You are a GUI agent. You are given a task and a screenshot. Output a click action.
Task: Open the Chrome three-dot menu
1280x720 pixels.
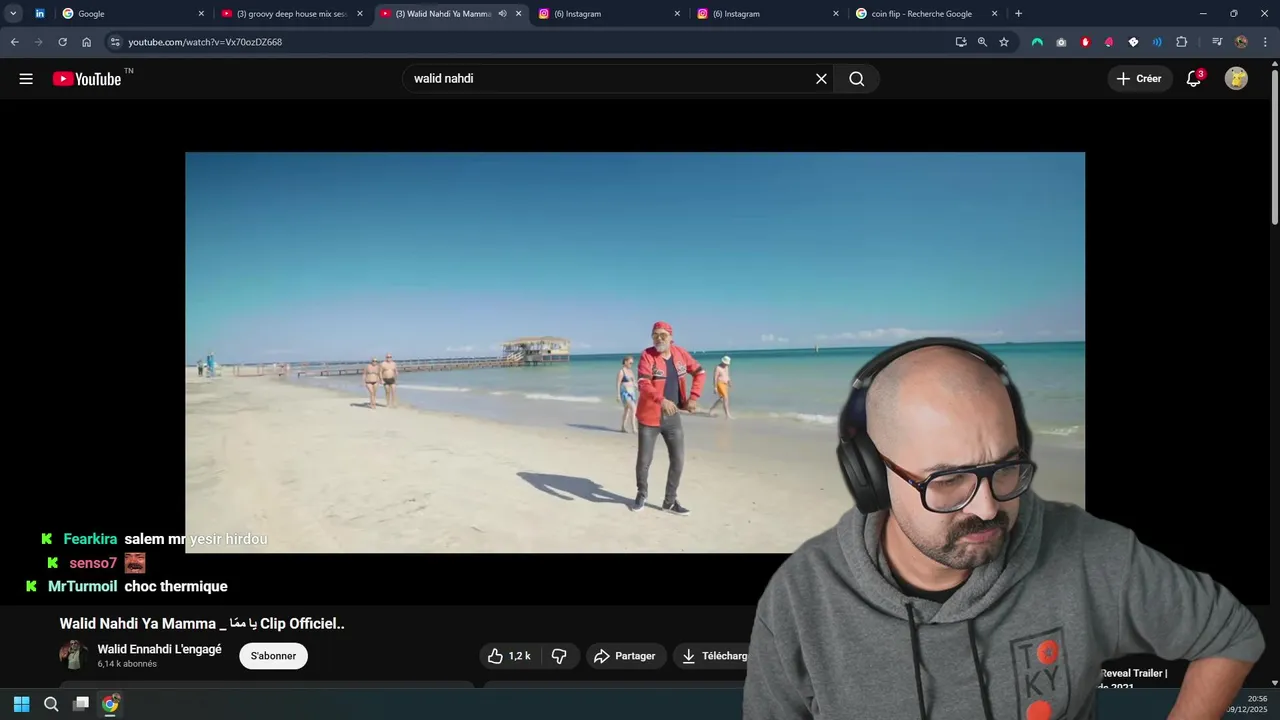coord(1265,42)
